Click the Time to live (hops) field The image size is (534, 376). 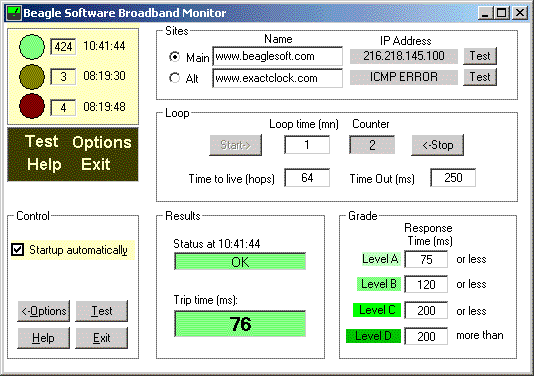[x=307, y=177]
